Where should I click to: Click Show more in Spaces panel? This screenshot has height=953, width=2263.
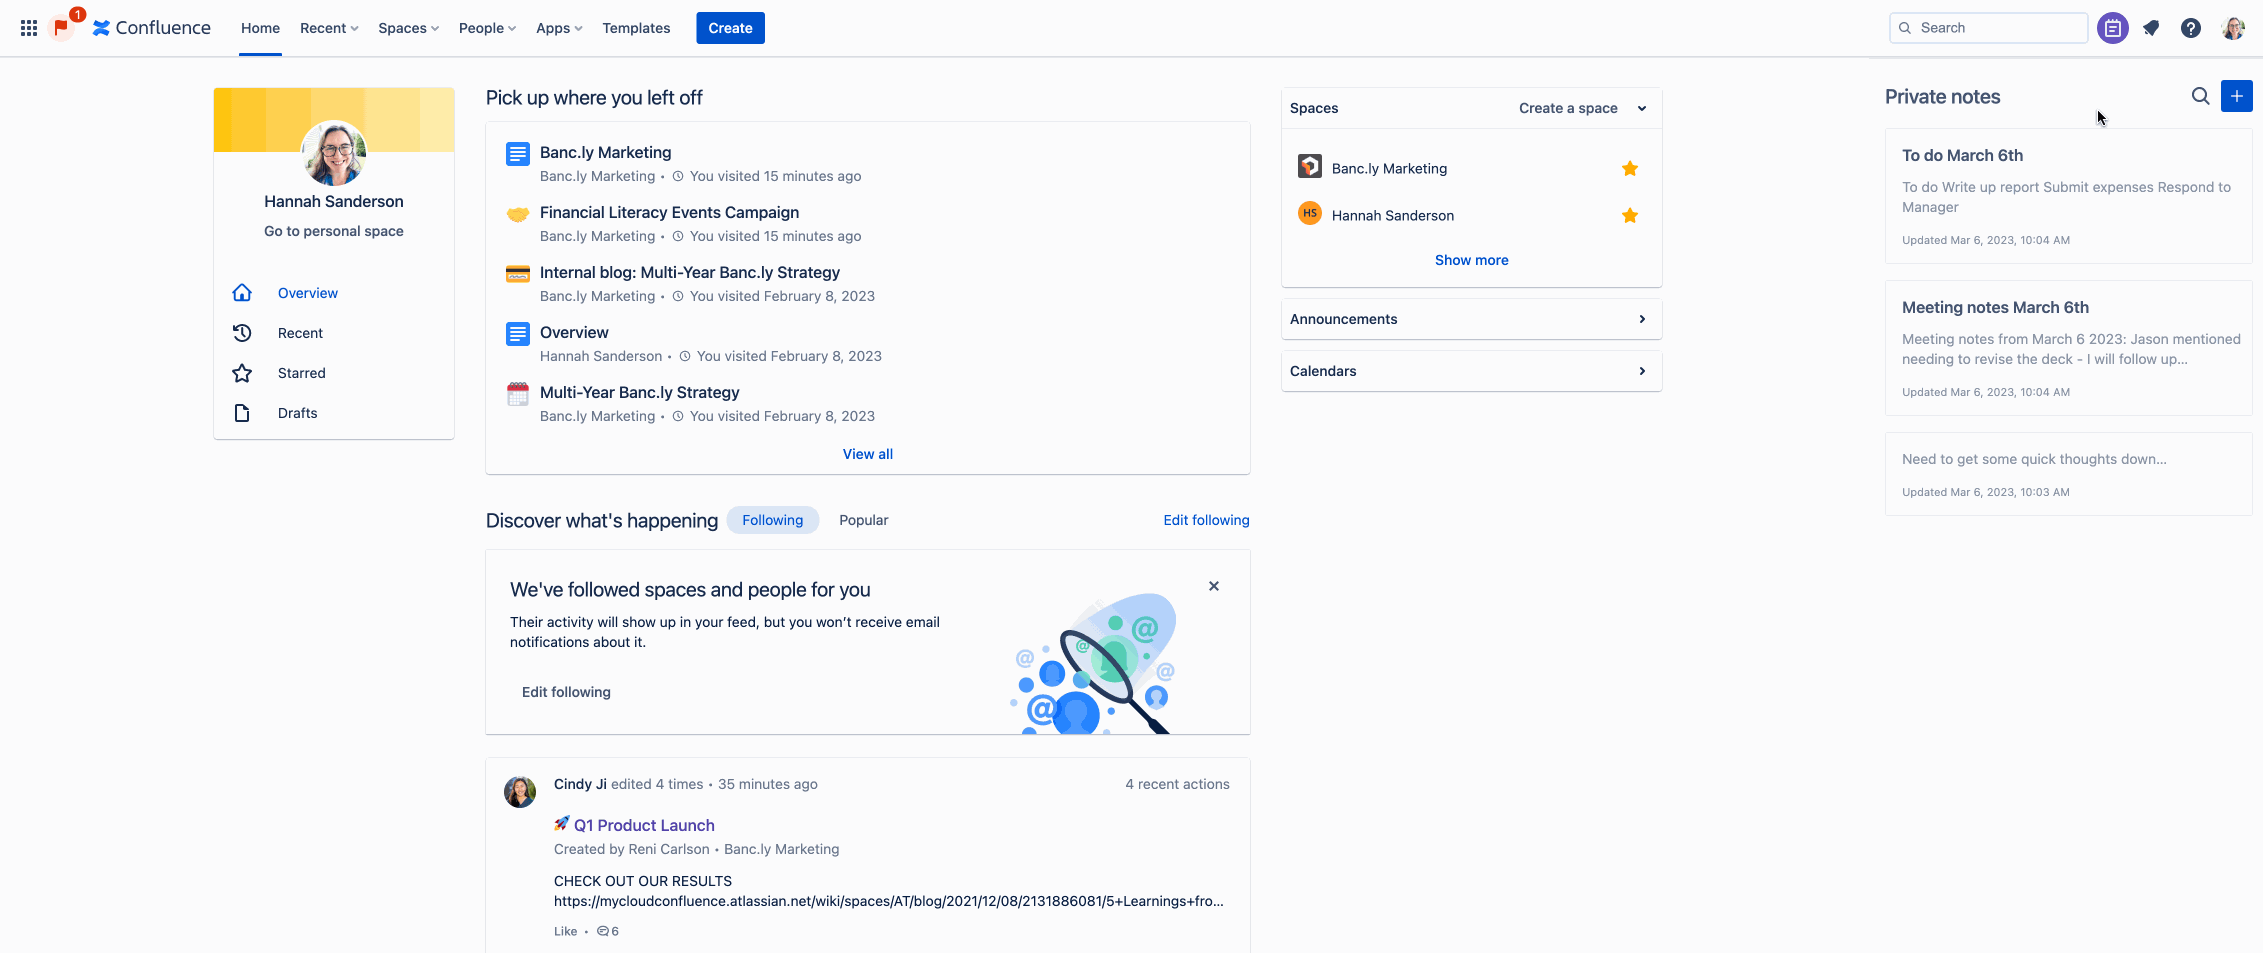pyautogui.click(x=1471, y=260)
